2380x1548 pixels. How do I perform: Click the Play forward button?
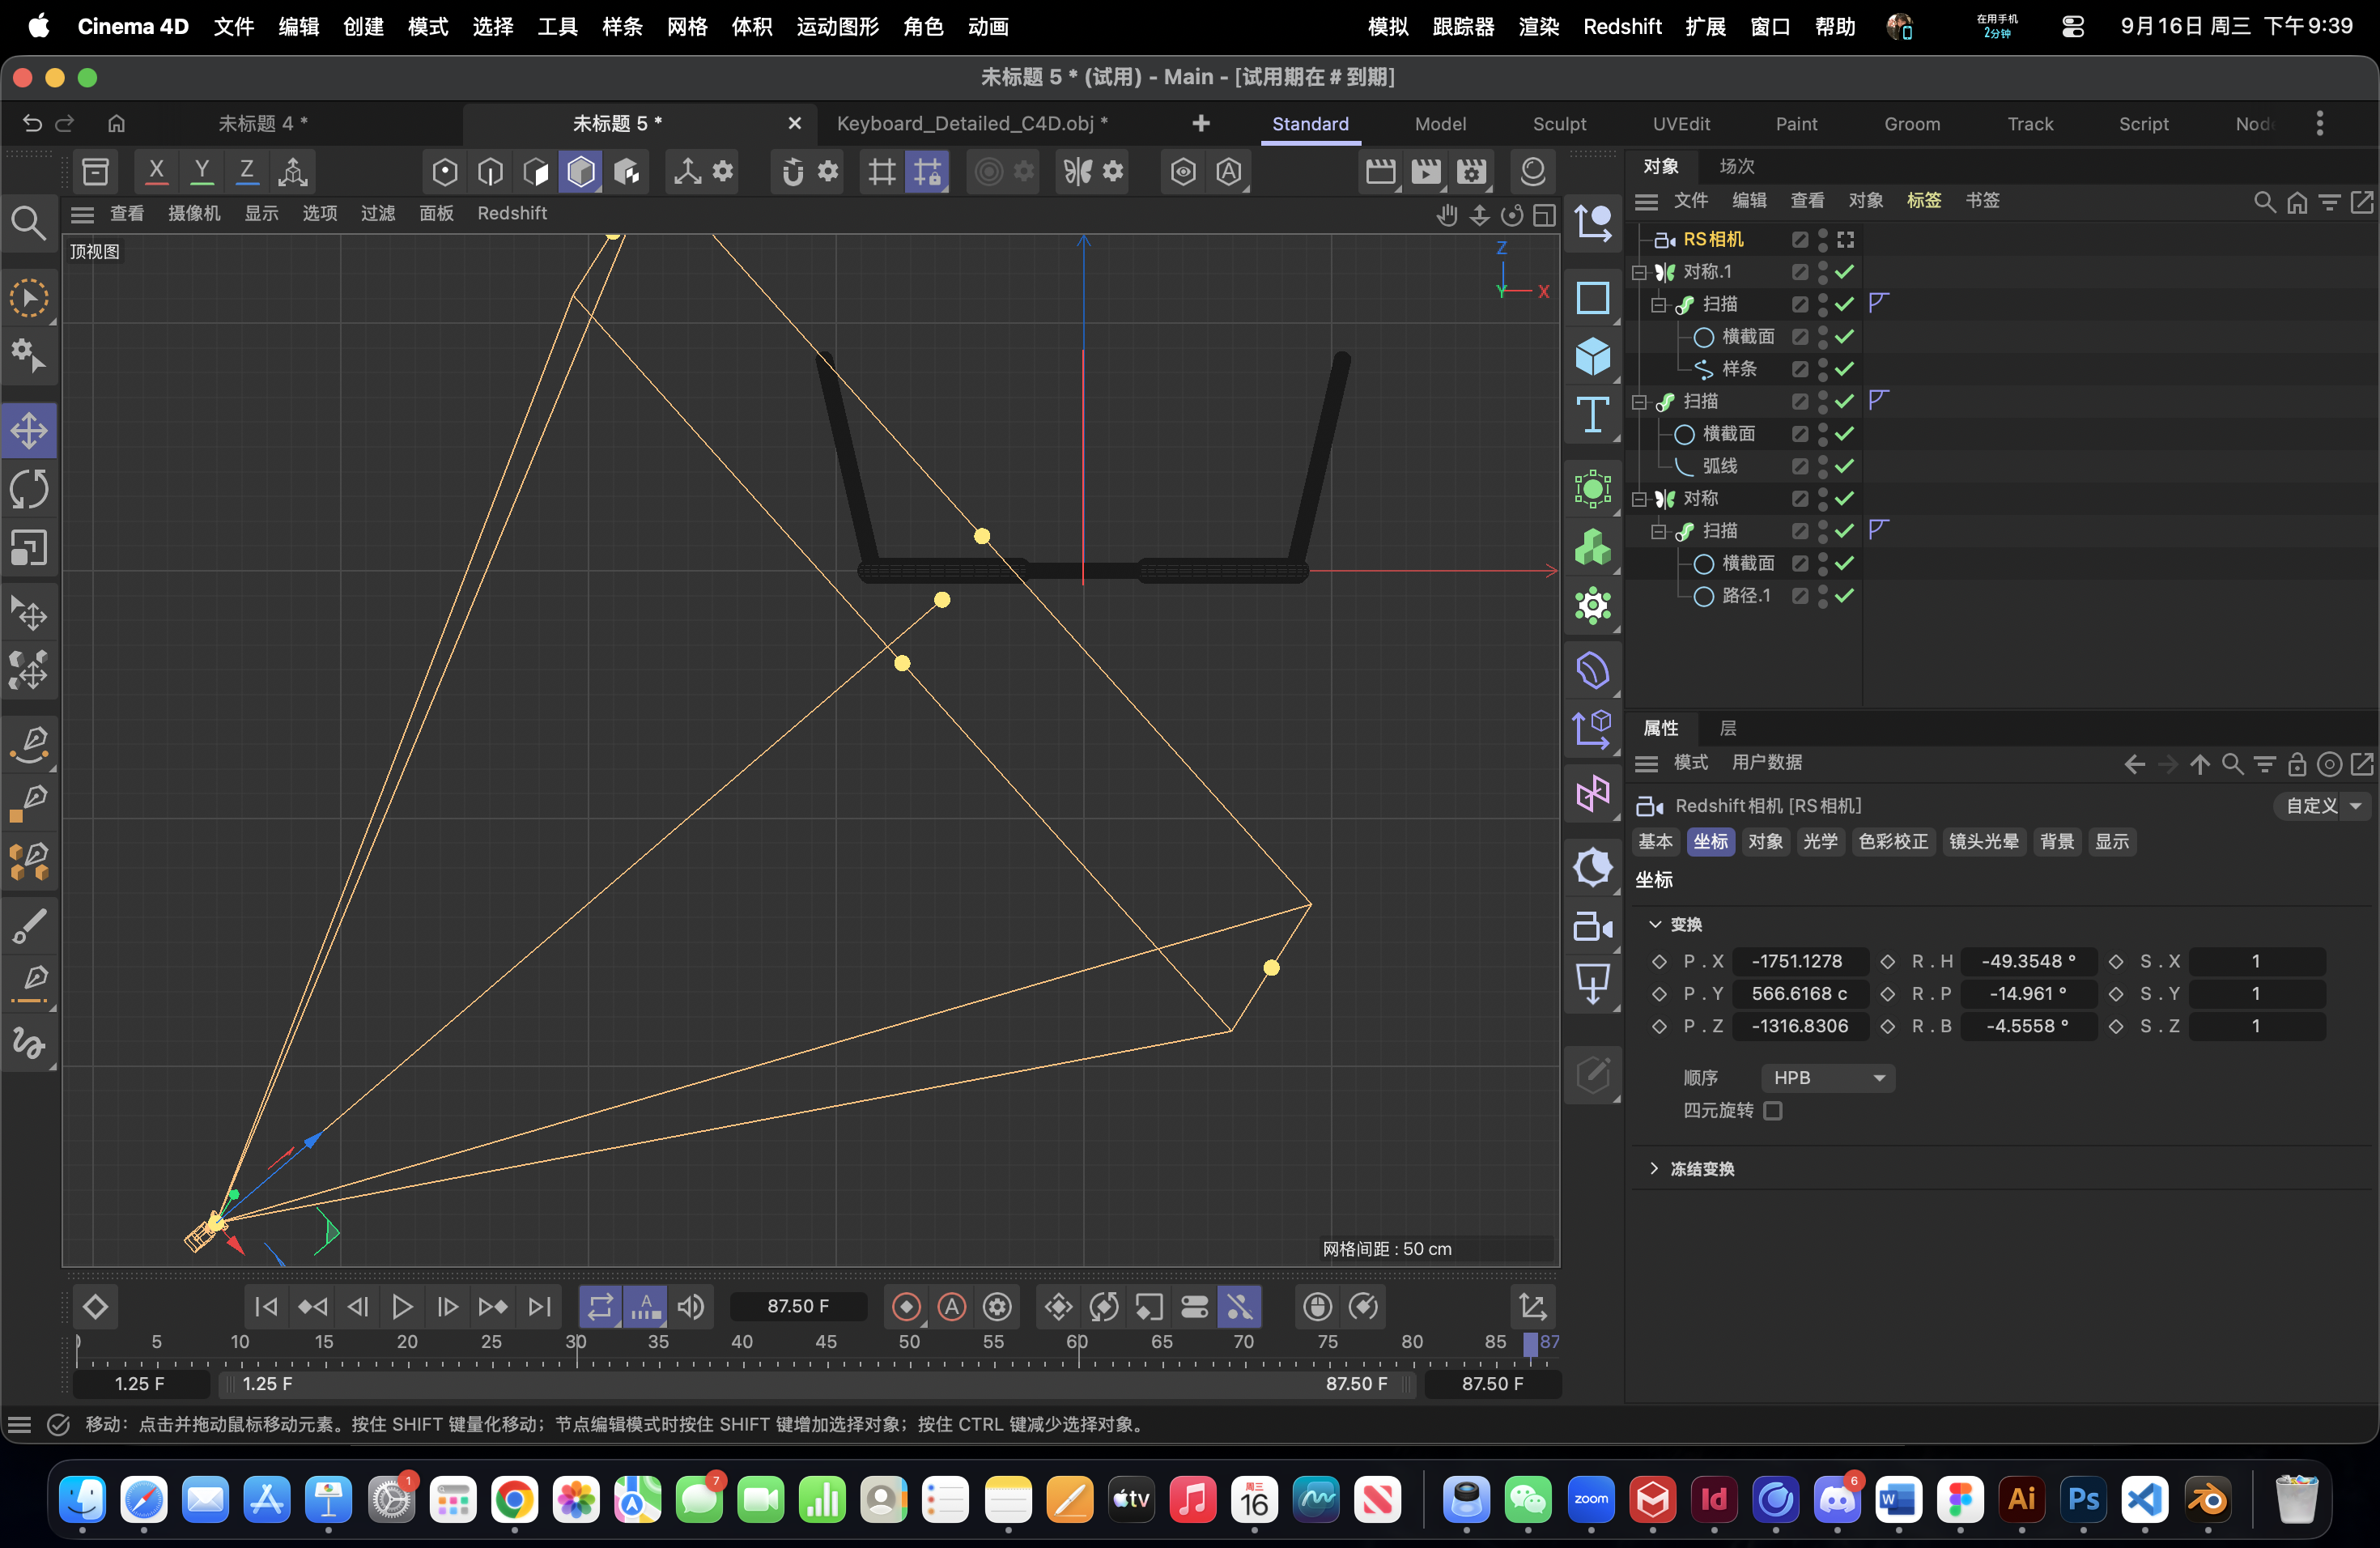[402, 1306]
